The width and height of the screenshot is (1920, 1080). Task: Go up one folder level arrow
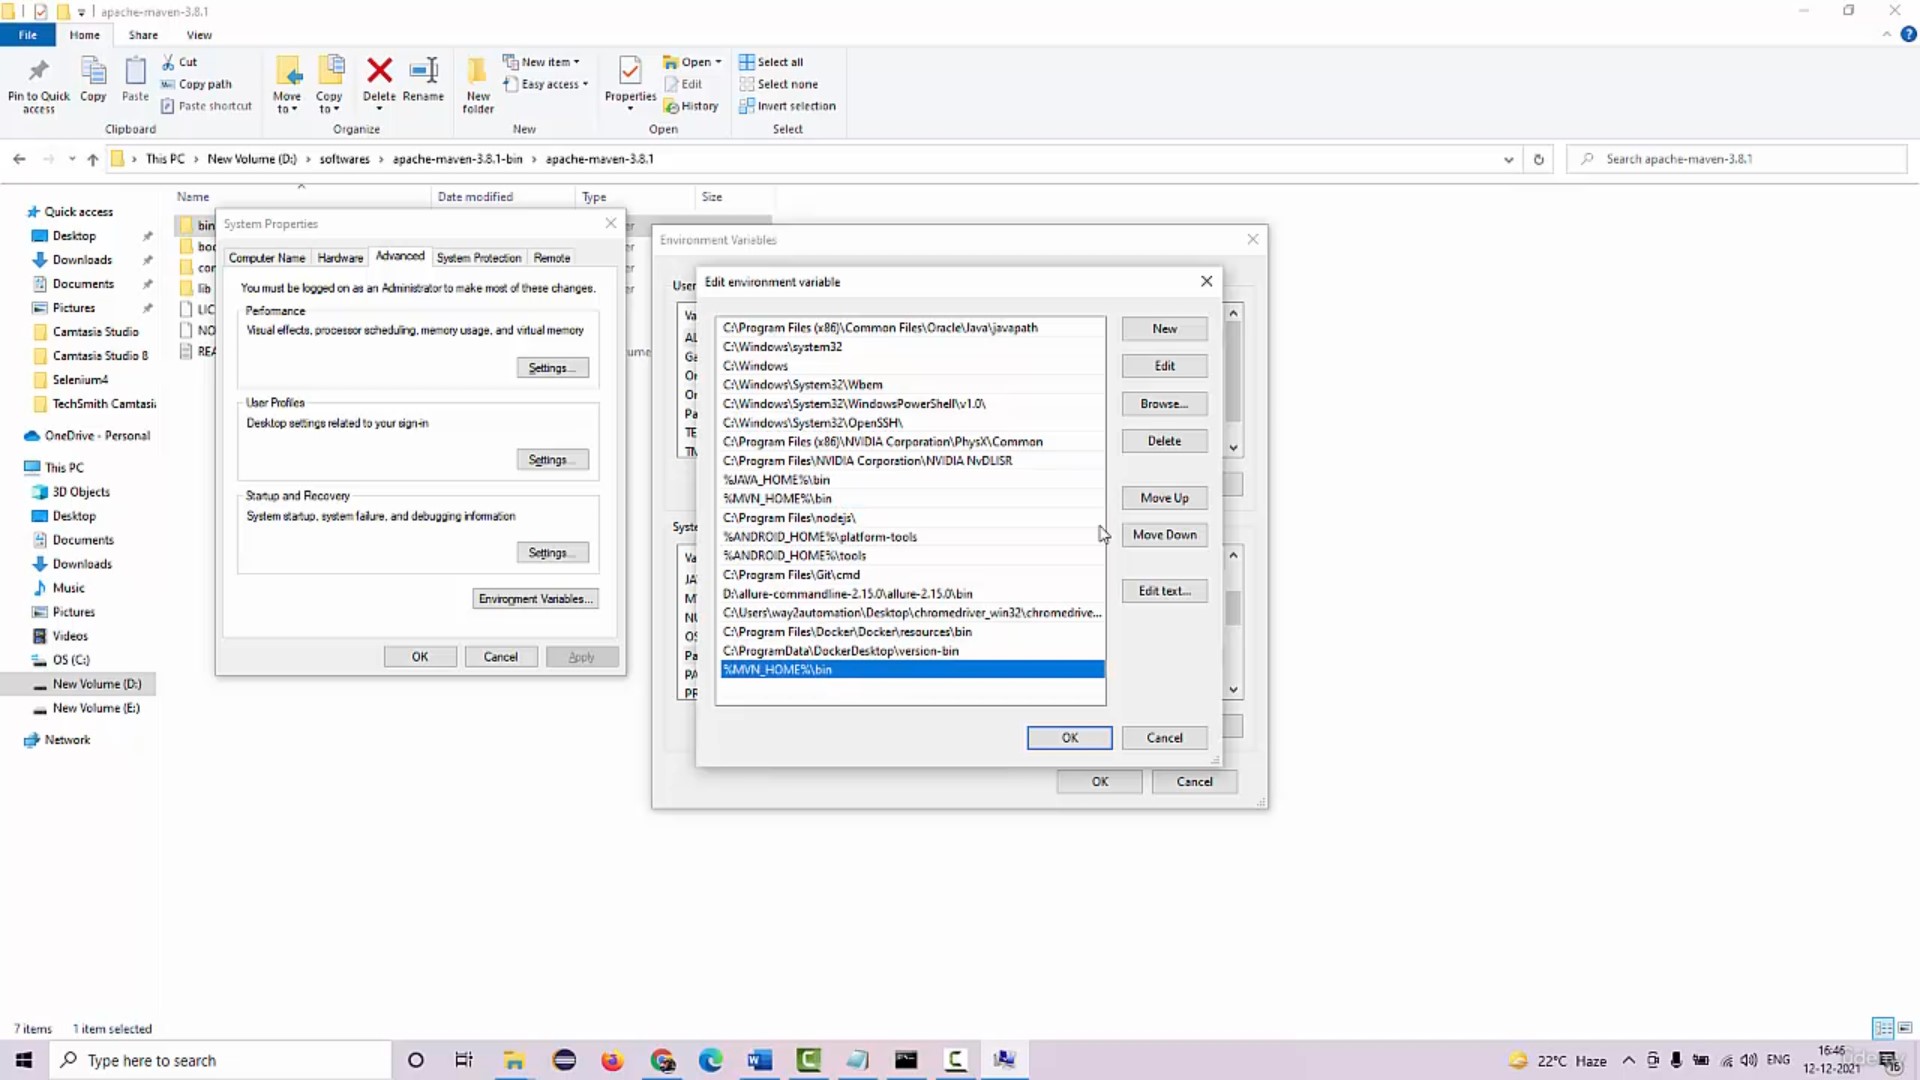click(x=93, y=159)
